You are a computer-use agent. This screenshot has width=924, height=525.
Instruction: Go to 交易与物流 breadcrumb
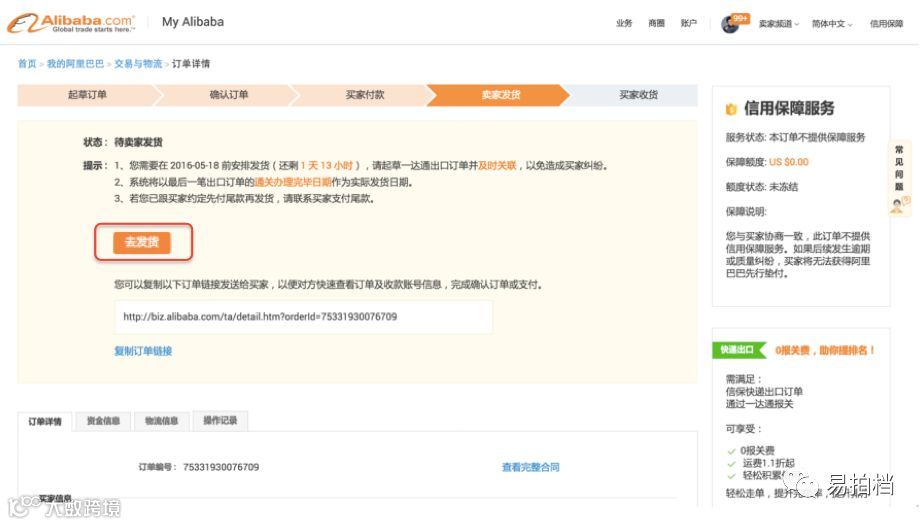coord(138,64)
